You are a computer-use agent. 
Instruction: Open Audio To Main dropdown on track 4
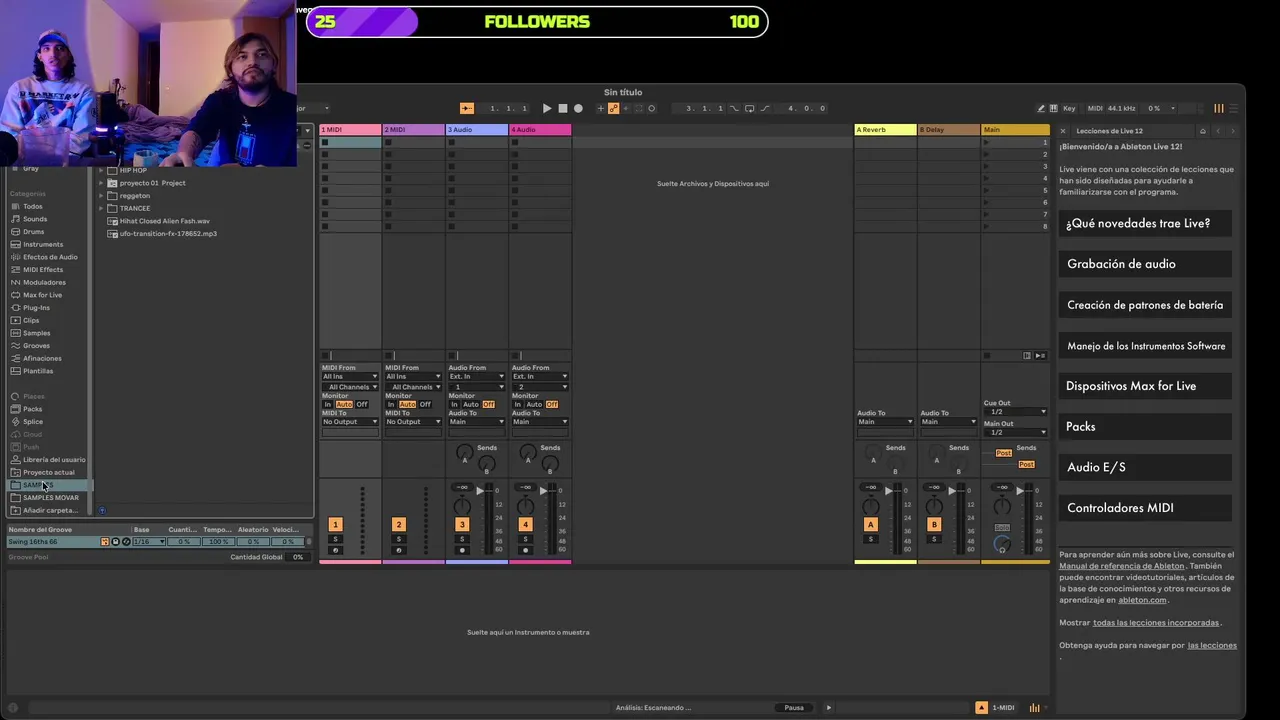click(x=540, y=421)
